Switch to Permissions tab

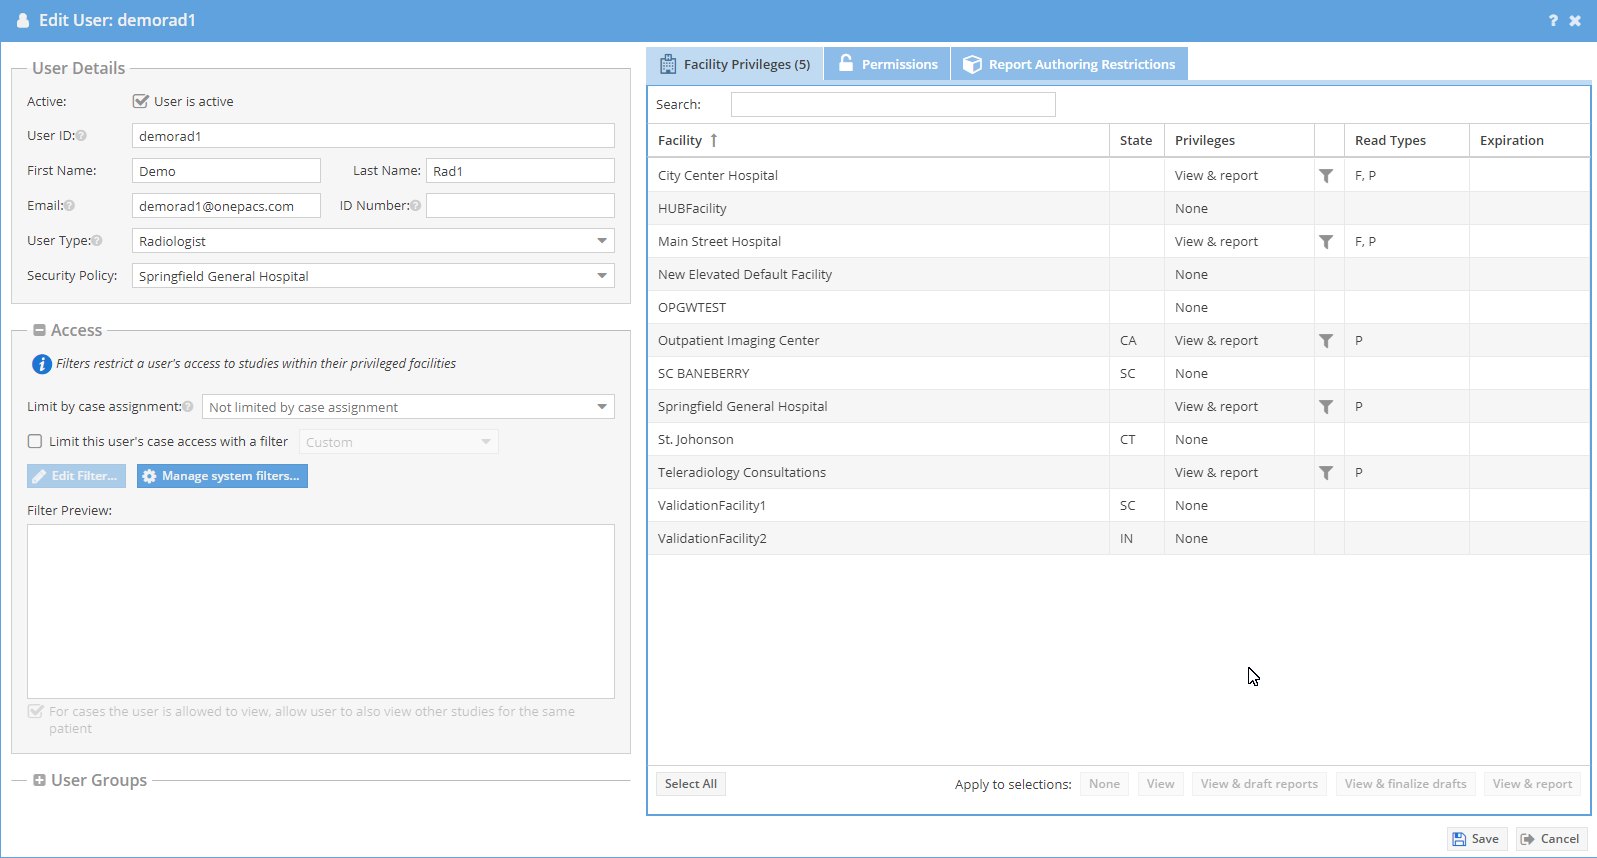(888, 64)
